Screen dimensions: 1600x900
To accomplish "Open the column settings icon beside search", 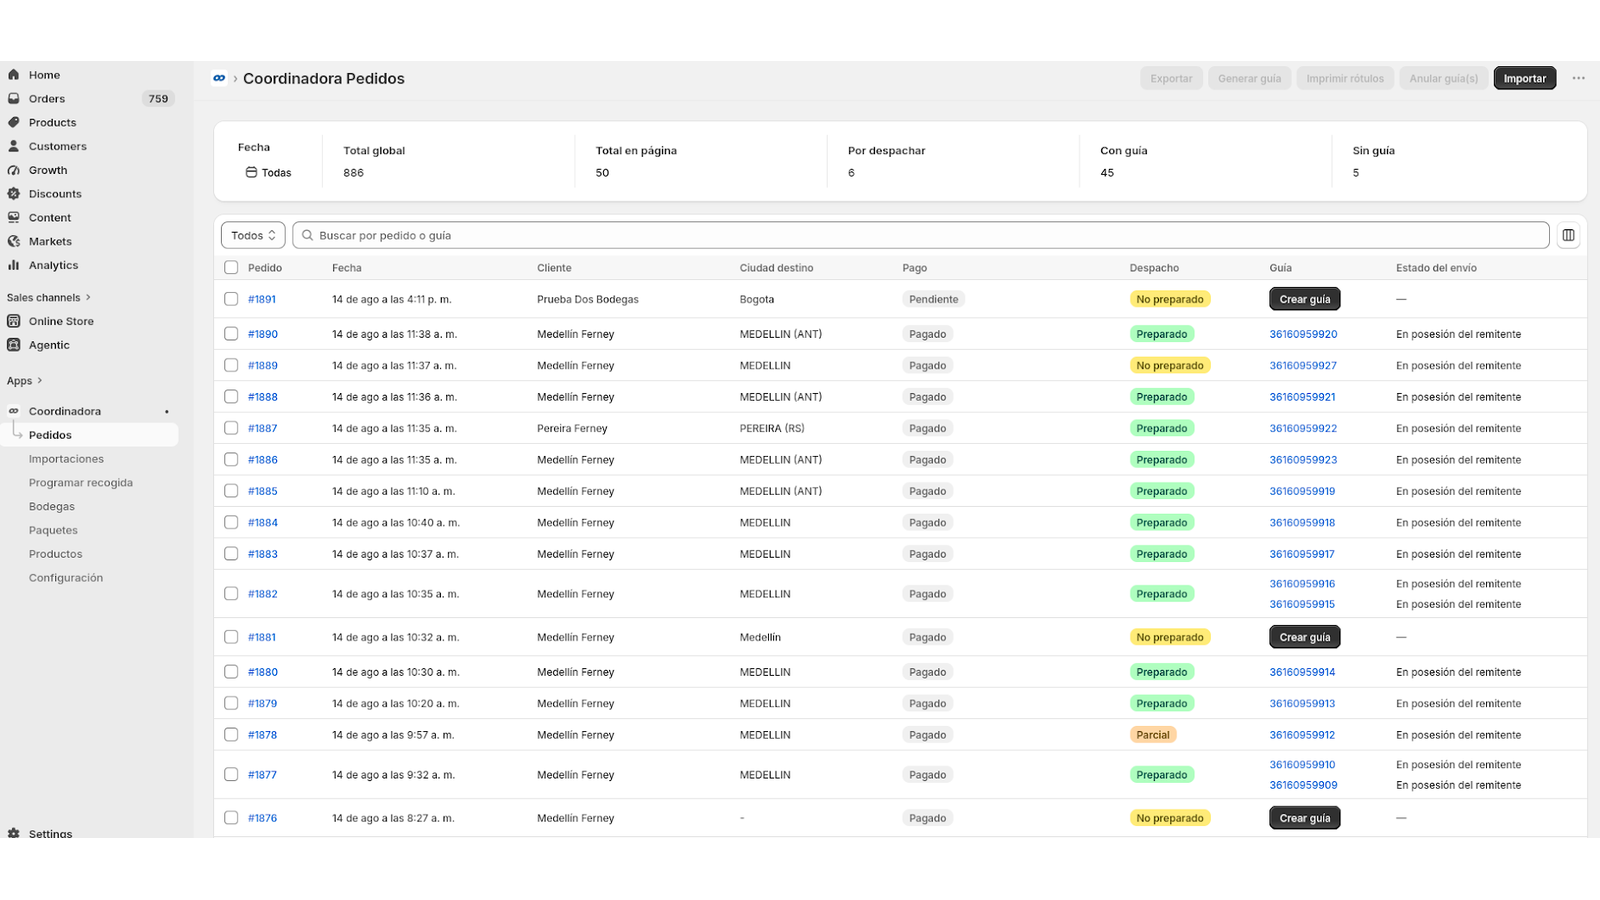I will click(1568, 235).
